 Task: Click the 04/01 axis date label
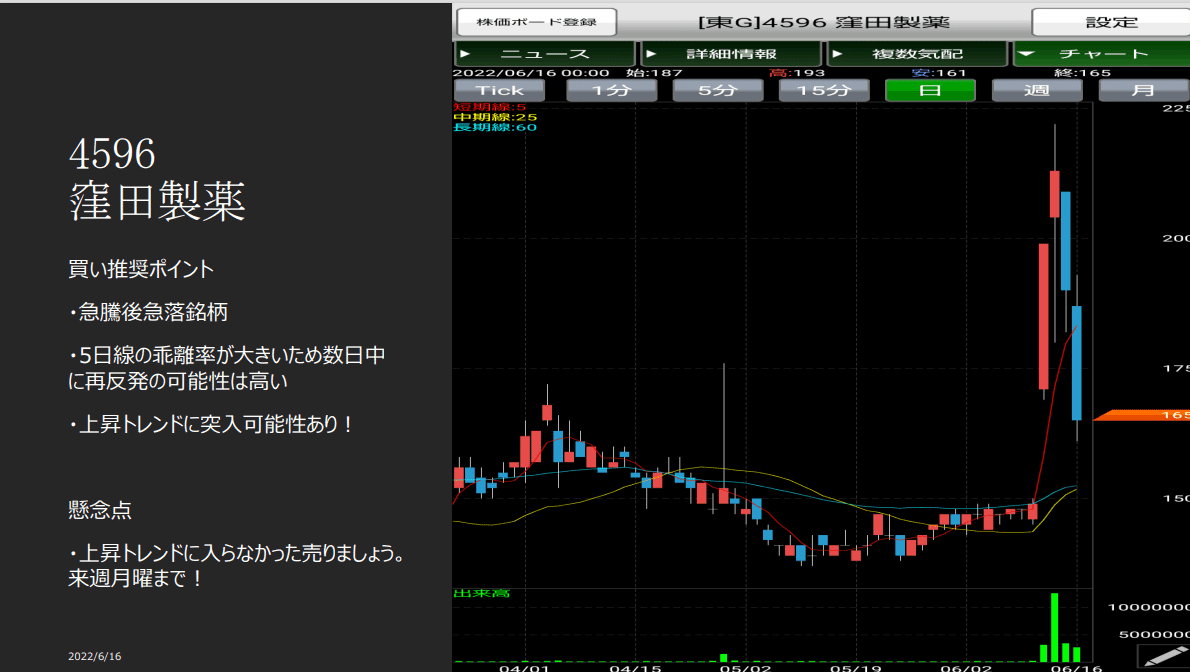(524, 667)
